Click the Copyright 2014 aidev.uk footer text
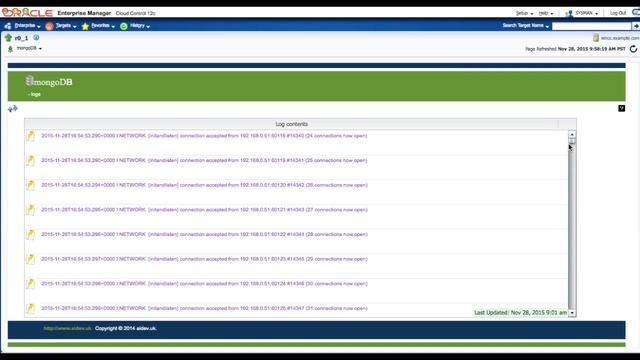This screenshot has height=360, width=640. 126,328
